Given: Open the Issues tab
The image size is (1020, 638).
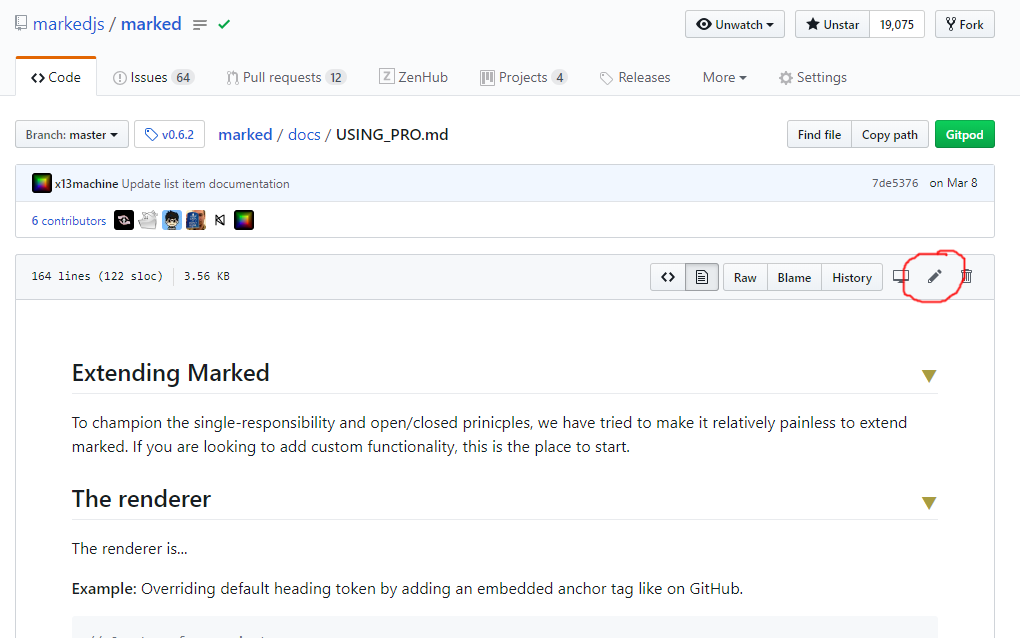Looking at the screenshot, I should tap(154, 77).
